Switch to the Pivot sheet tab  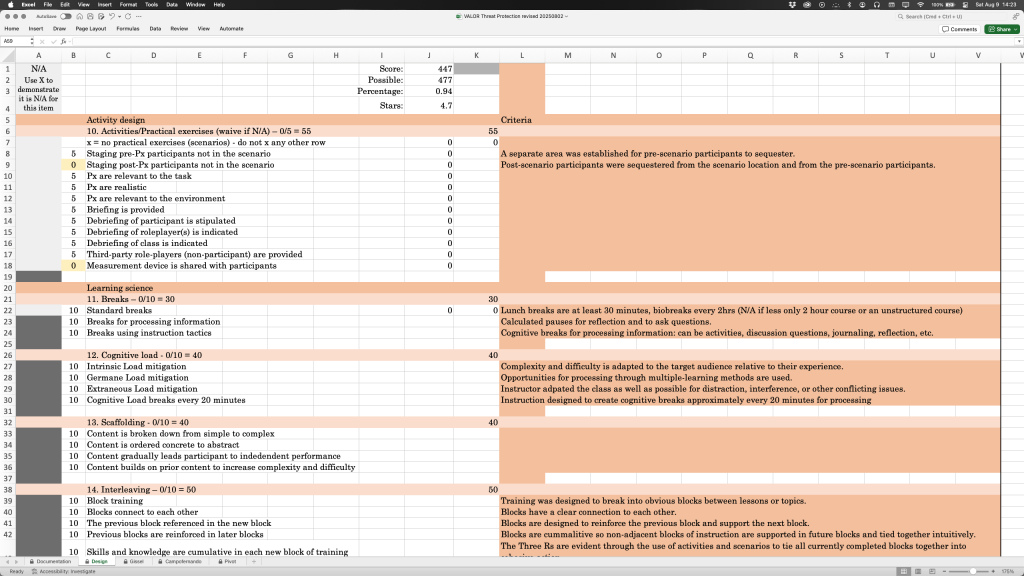tap(227, 562)
